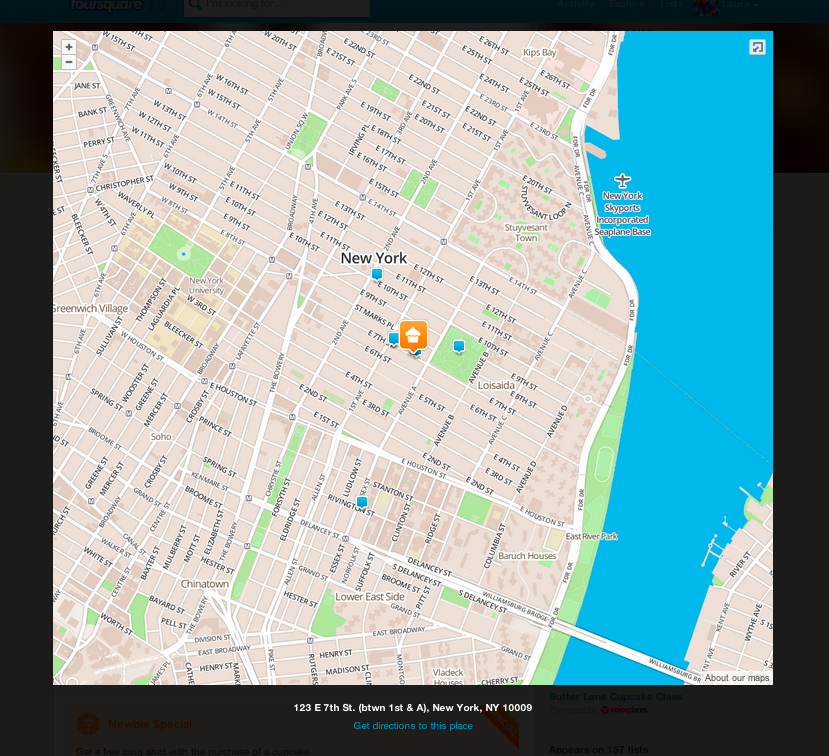Open the Explore menu item
The image size is (829, 756).
(x=627, y=4)
